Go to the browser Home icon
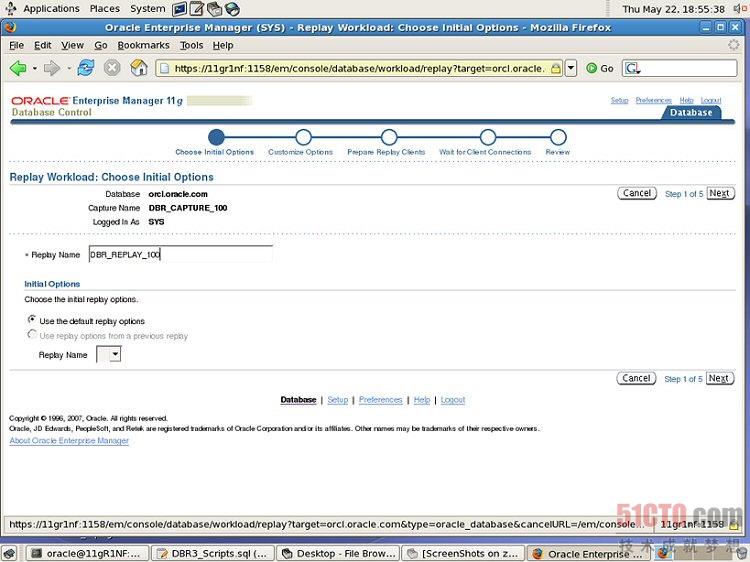The width and height of the screenshot is (750, 562). [x=139, y=68]
